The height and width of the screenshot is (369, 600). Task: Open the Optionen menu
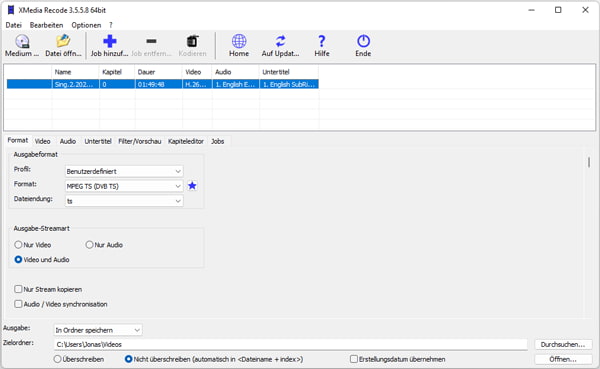[x=86, y=25]
